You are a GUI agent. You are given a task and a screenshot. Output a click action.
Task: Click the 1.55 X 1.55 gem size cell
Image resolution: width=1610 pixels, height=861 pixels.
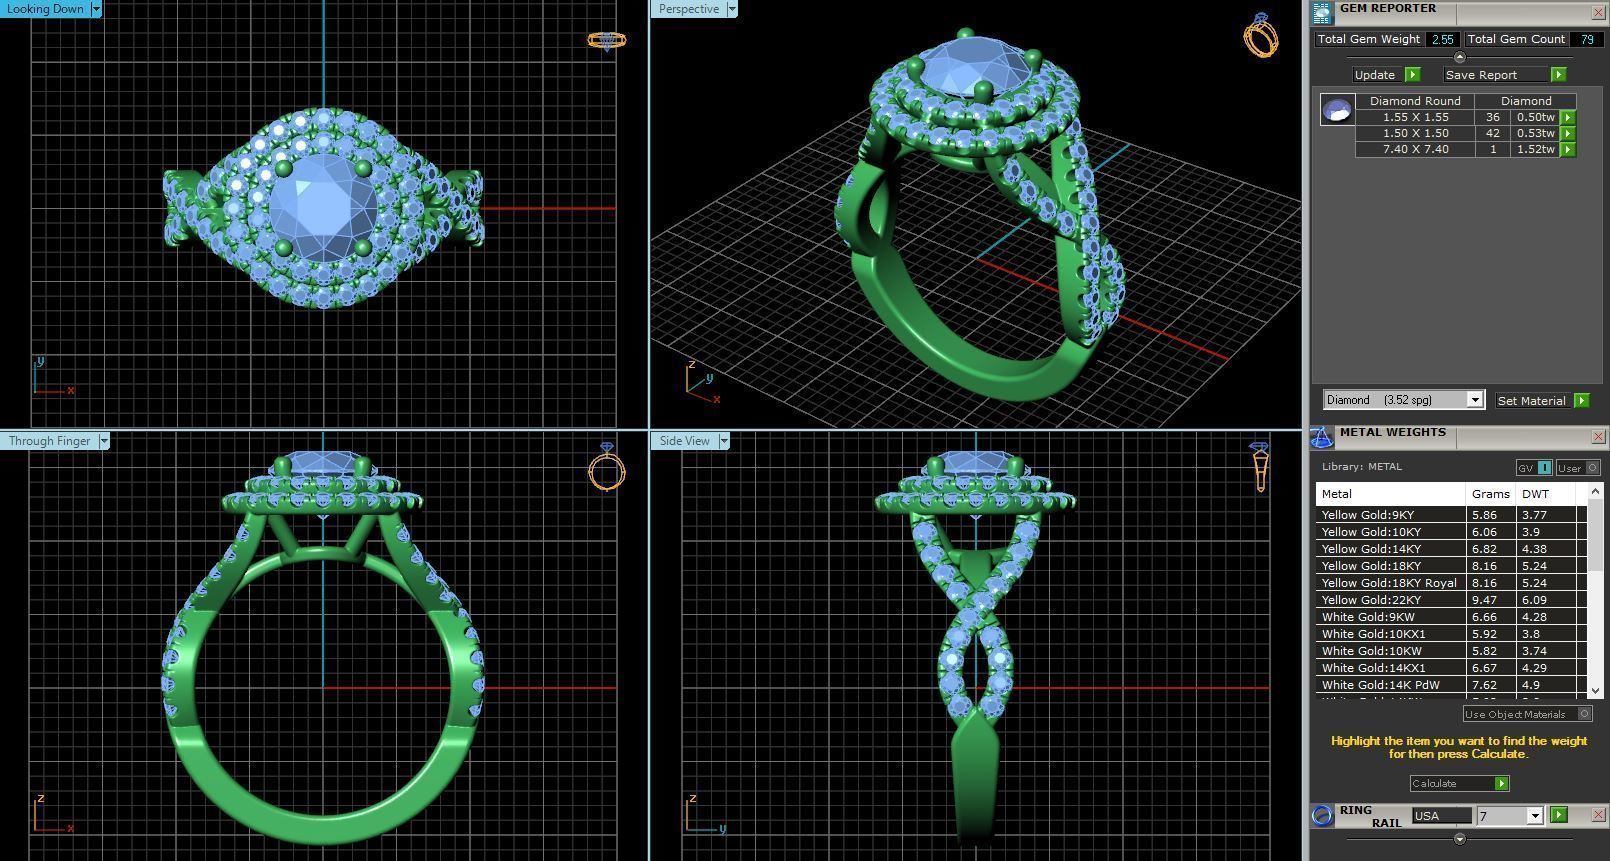coord(1415,117)
